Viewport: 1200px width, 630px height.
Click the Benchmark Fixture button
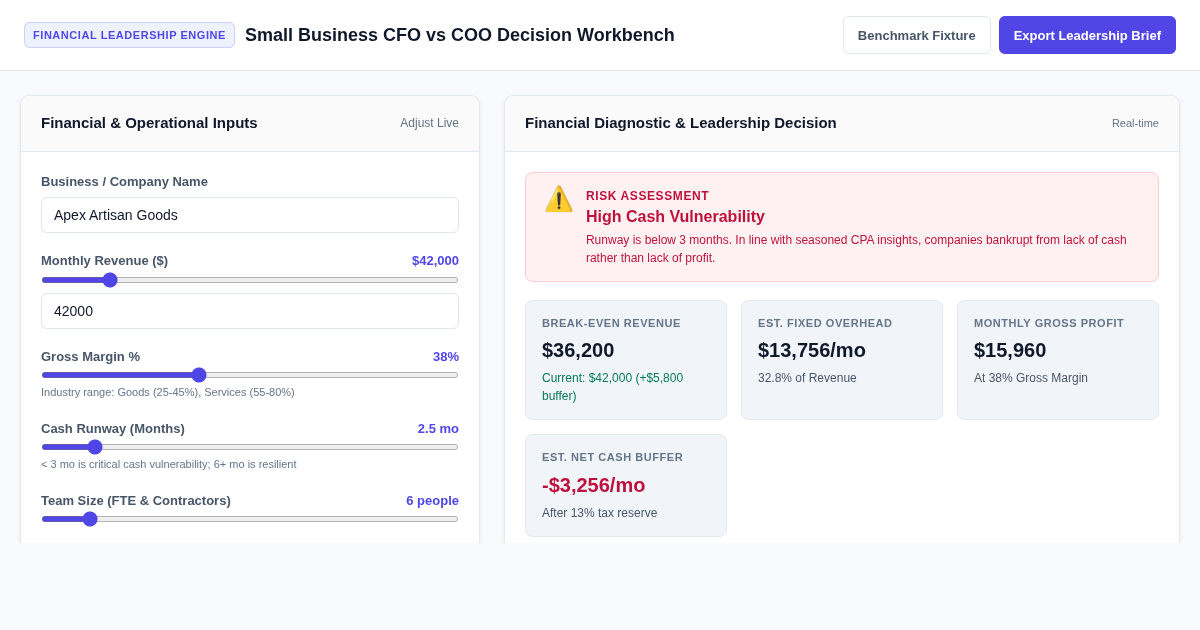(916, 35)
